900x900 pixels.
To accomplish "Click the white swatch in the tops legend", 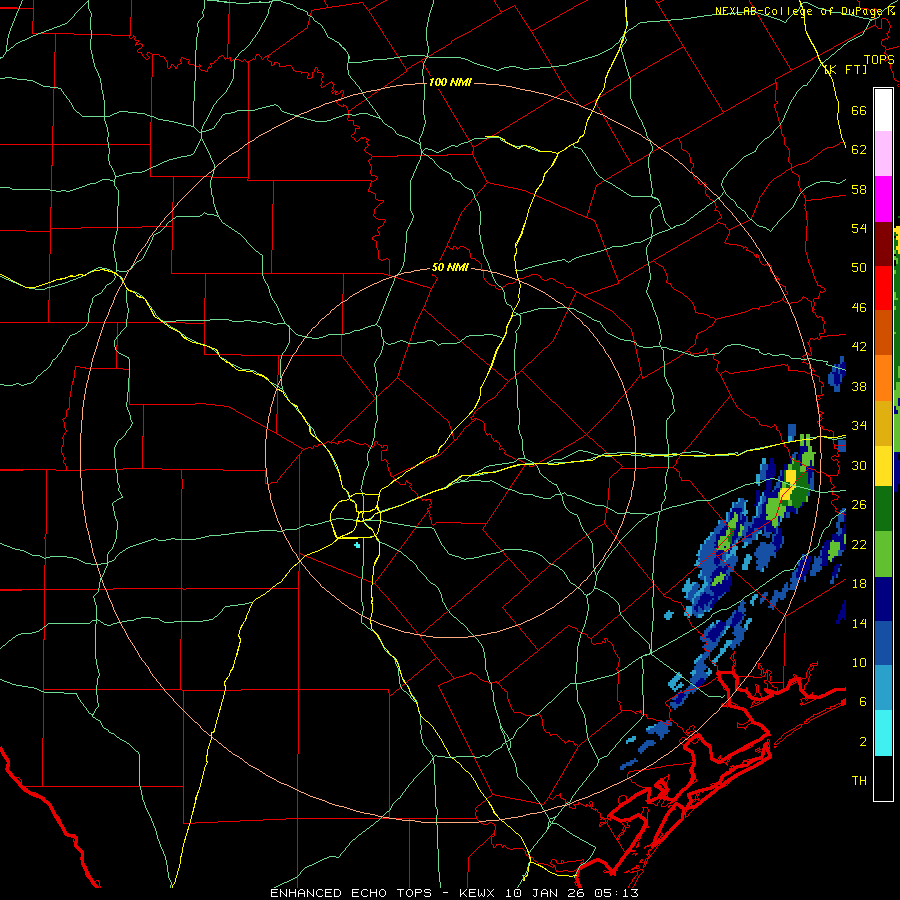I will (883, 110).
